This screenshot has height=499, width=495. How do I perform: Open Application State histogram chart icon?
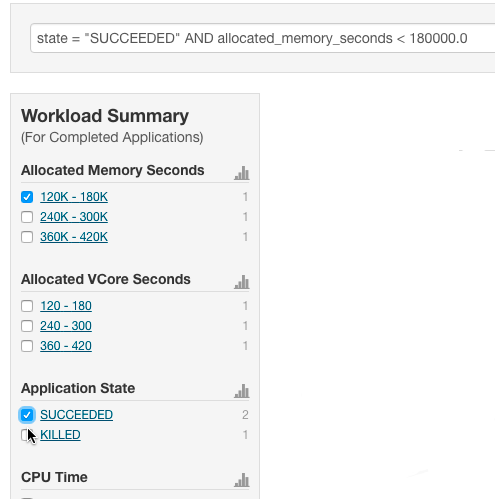coord(242,391)
